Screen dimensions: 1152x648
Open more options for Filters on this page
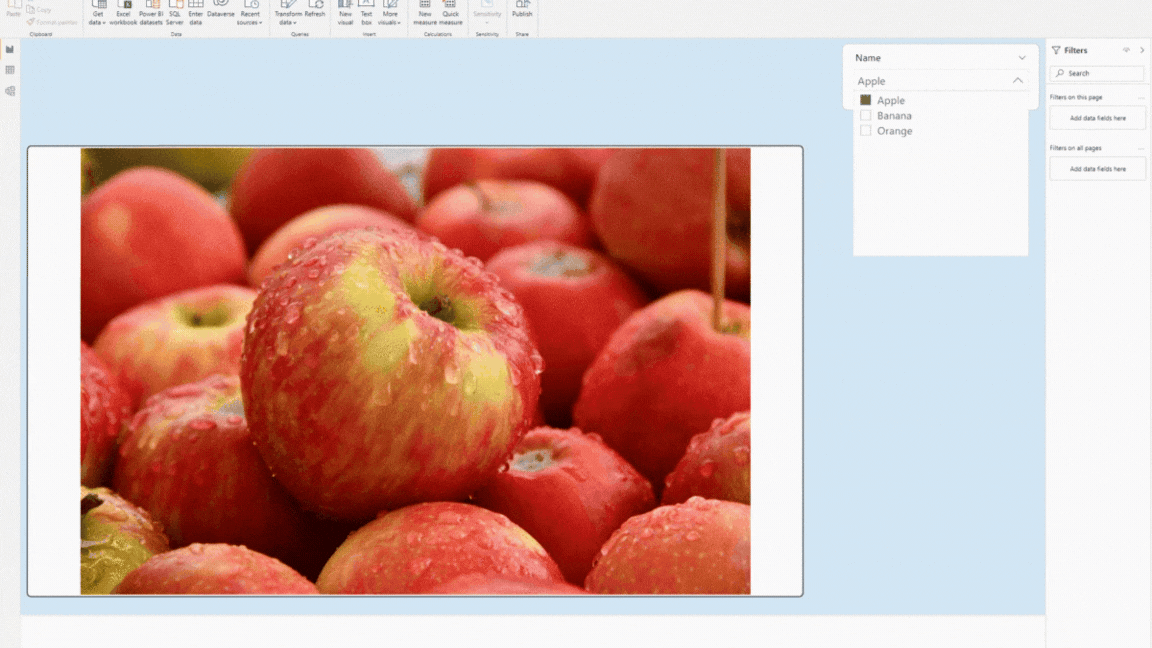1141,98
